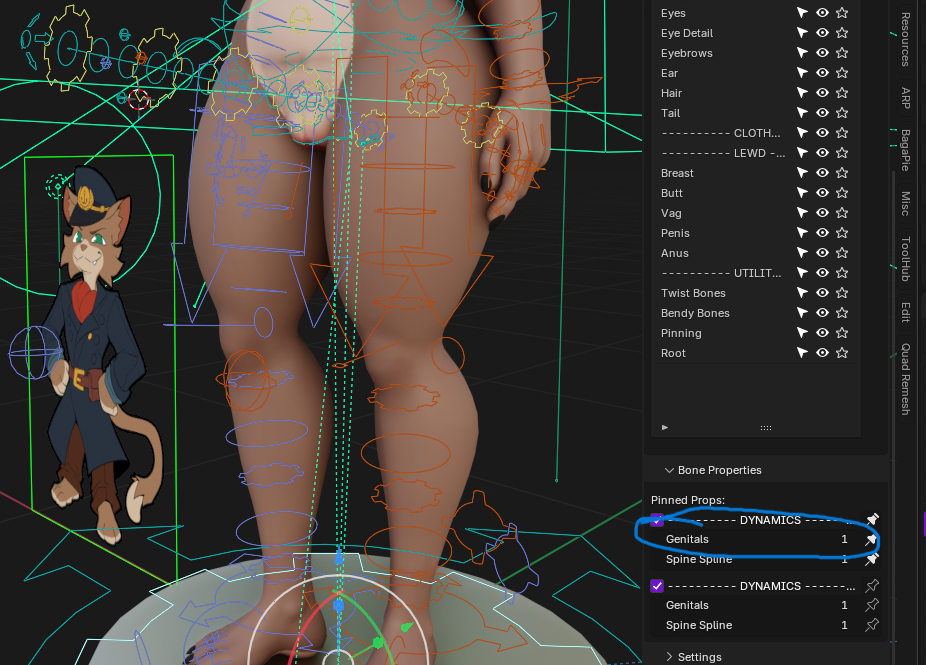Expand the Settings panel

pyautogui.click(x=669, y=657)
